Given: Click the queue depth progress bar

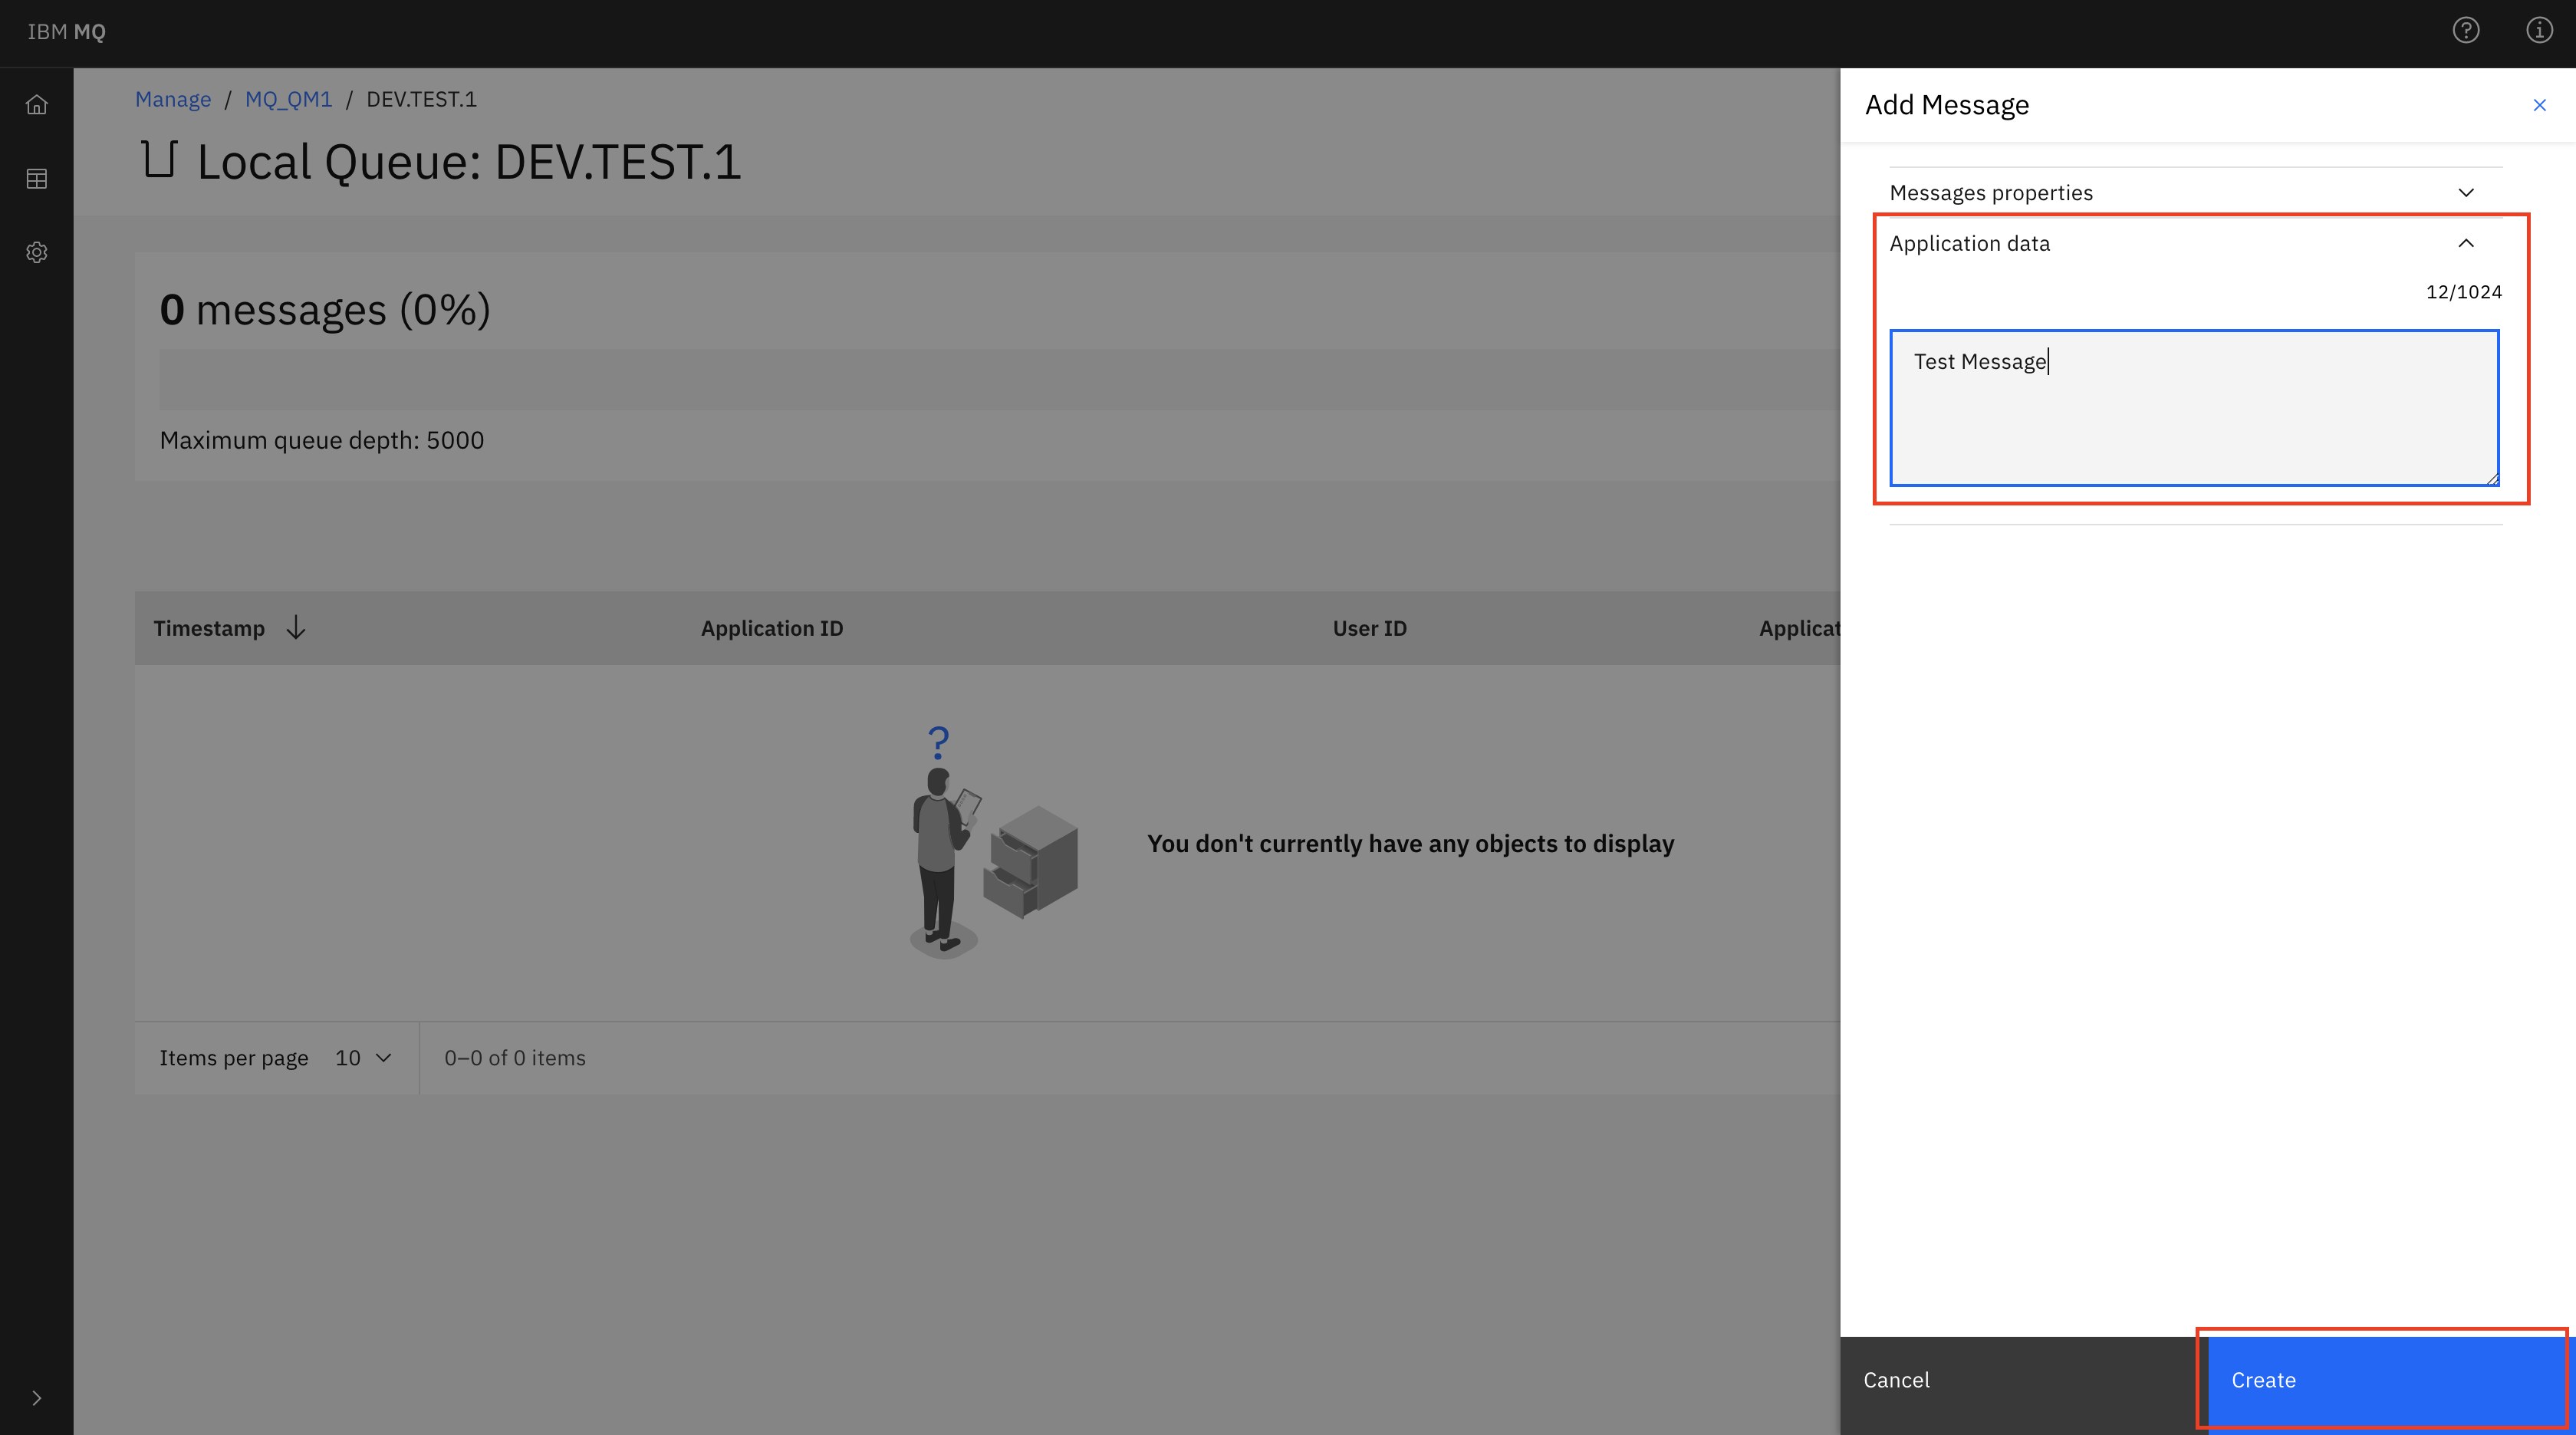Looking at the screenshot, I should point(900,379).
